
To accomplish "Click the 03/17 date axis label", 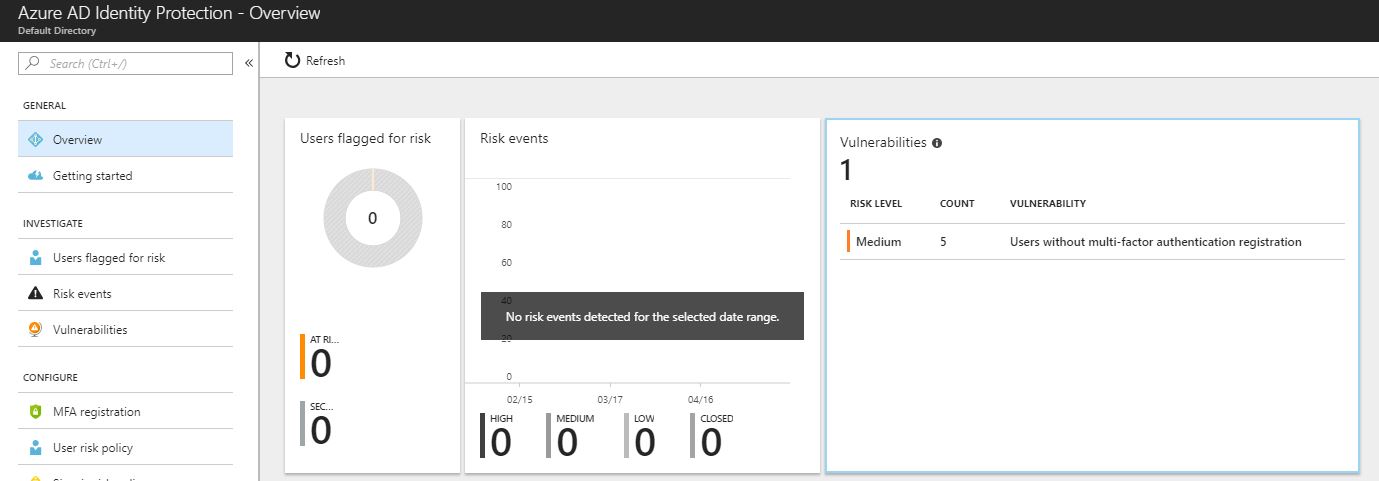I will click(x=610, y=399).
